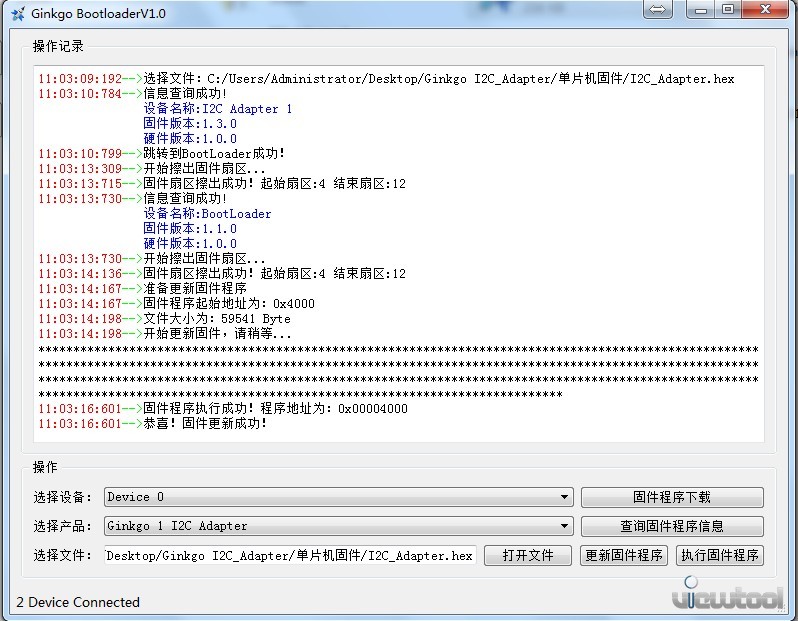Click the 更新固件程序 button
Screen dimensions: 798x621
tap(623, 555)
